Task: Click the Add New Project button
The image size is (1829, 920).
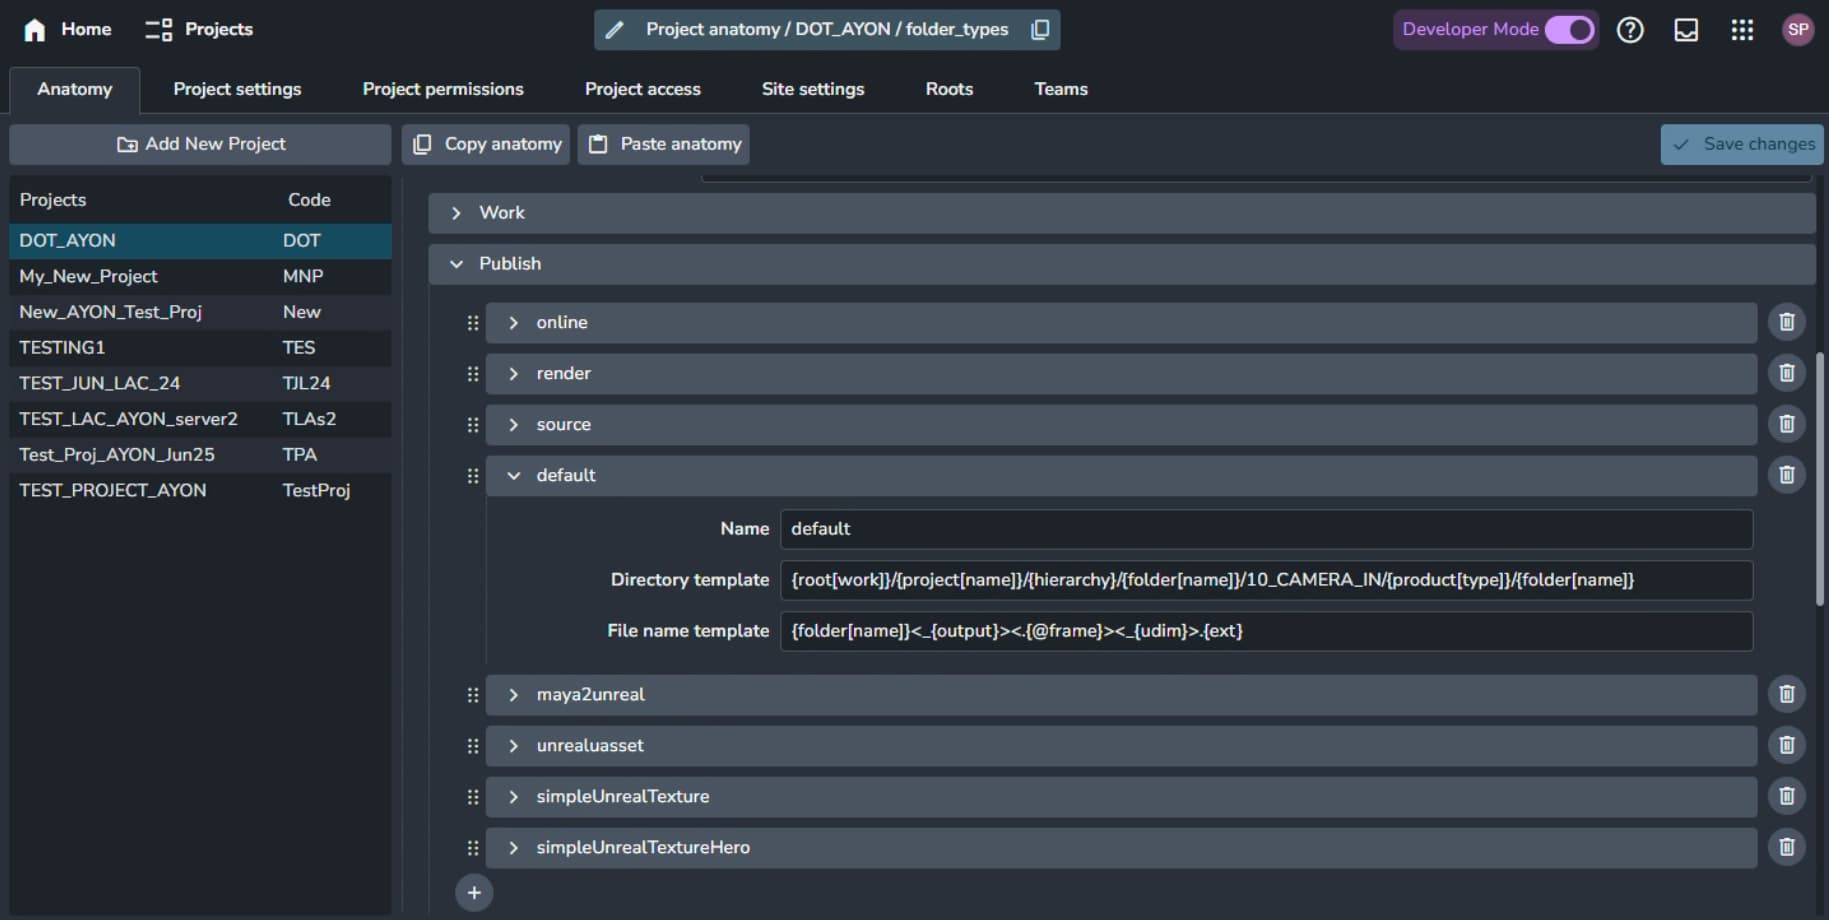Action: pyautogui.click(x=200, y=144)
